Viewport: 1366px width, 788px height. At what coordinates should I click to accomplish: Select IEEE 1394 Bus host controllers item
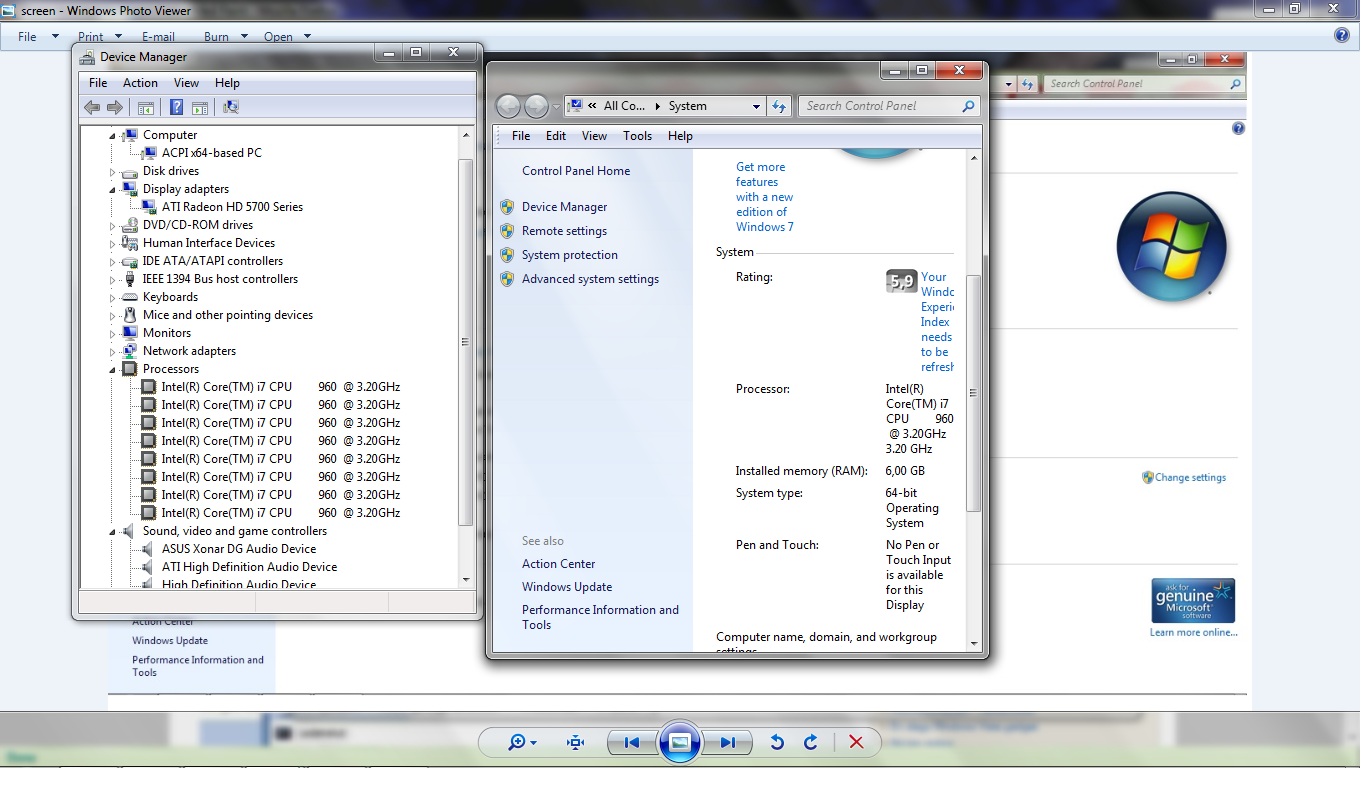point(220,279)
